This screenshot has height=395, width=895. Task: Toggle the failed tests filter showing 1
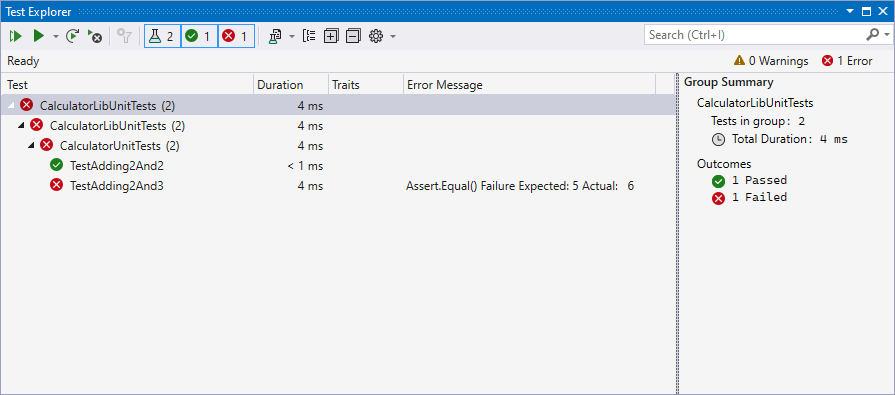(x=236, y=37)
